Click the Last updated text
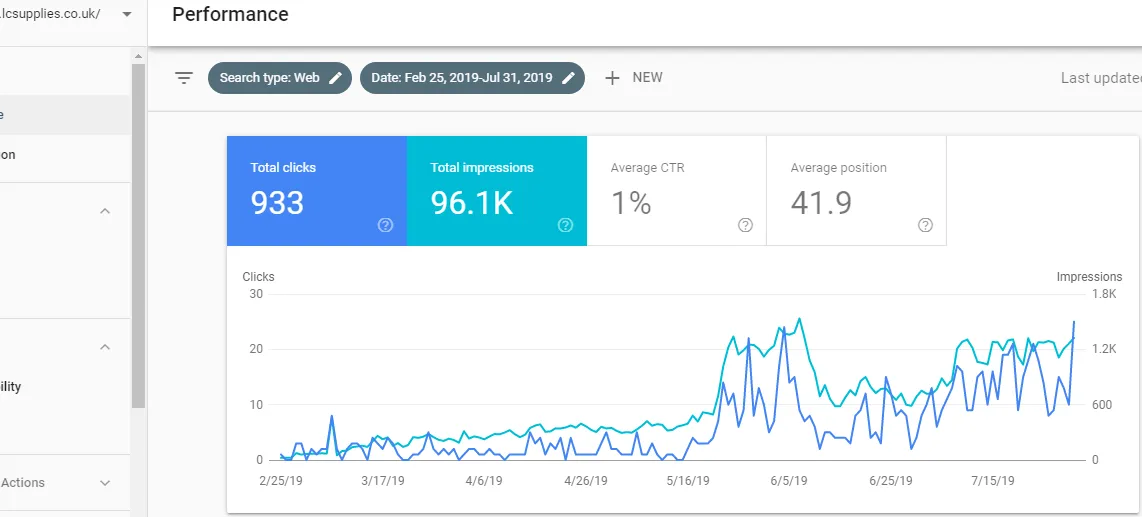This screenshot has height=517, width=1142. tap(1101, 78)
